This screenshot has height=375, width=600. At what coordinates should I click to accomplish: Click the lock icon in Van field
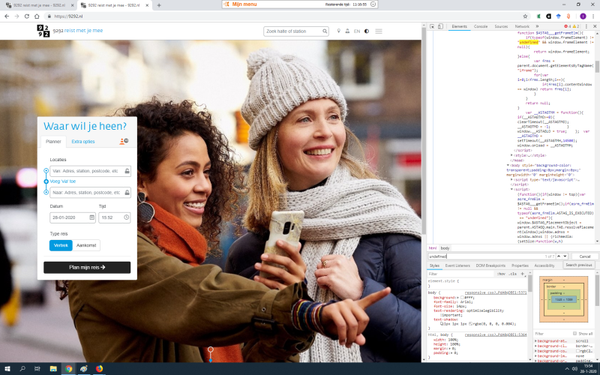pyautogui.click(x=127, y=171)
